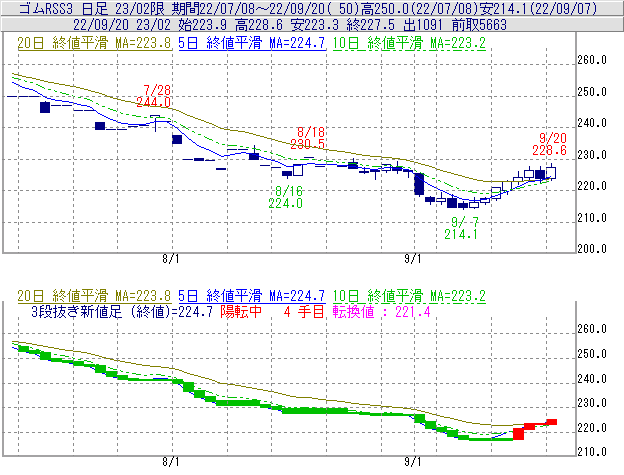Click the period text 22/07/08～22/09/20

262,8
